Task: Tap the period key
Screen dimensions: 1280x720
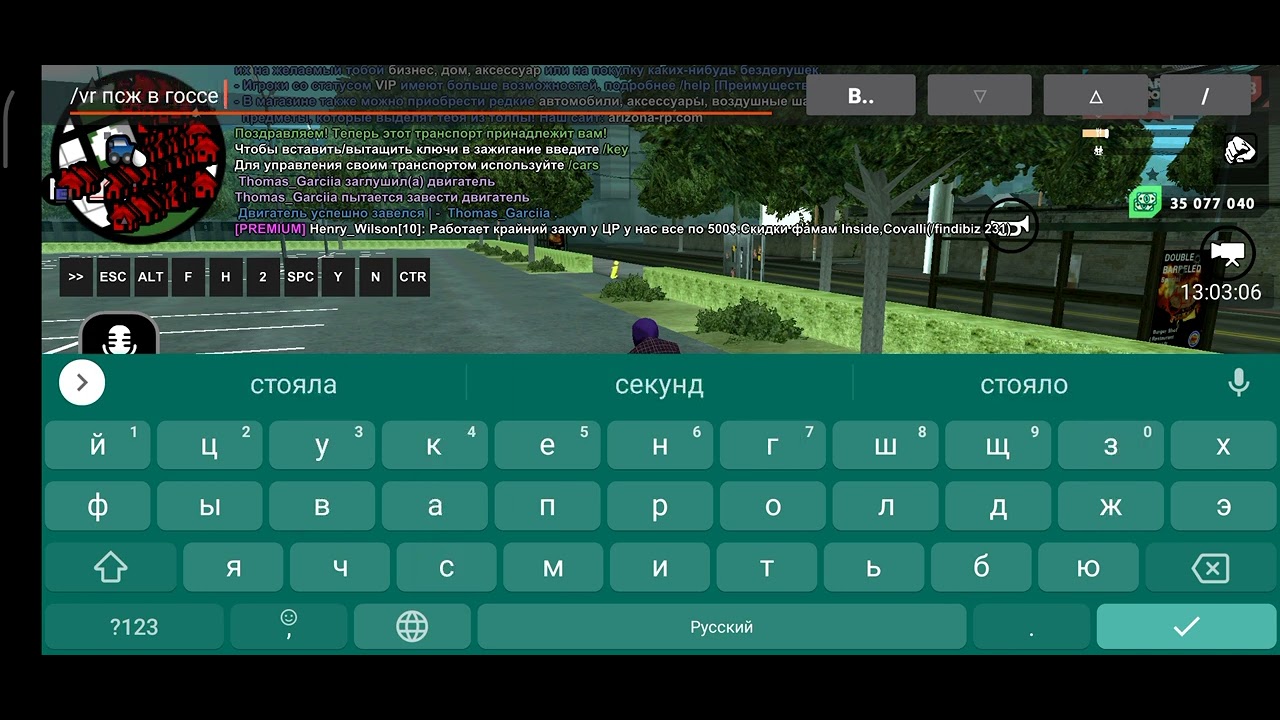Action: point(1031,627)
